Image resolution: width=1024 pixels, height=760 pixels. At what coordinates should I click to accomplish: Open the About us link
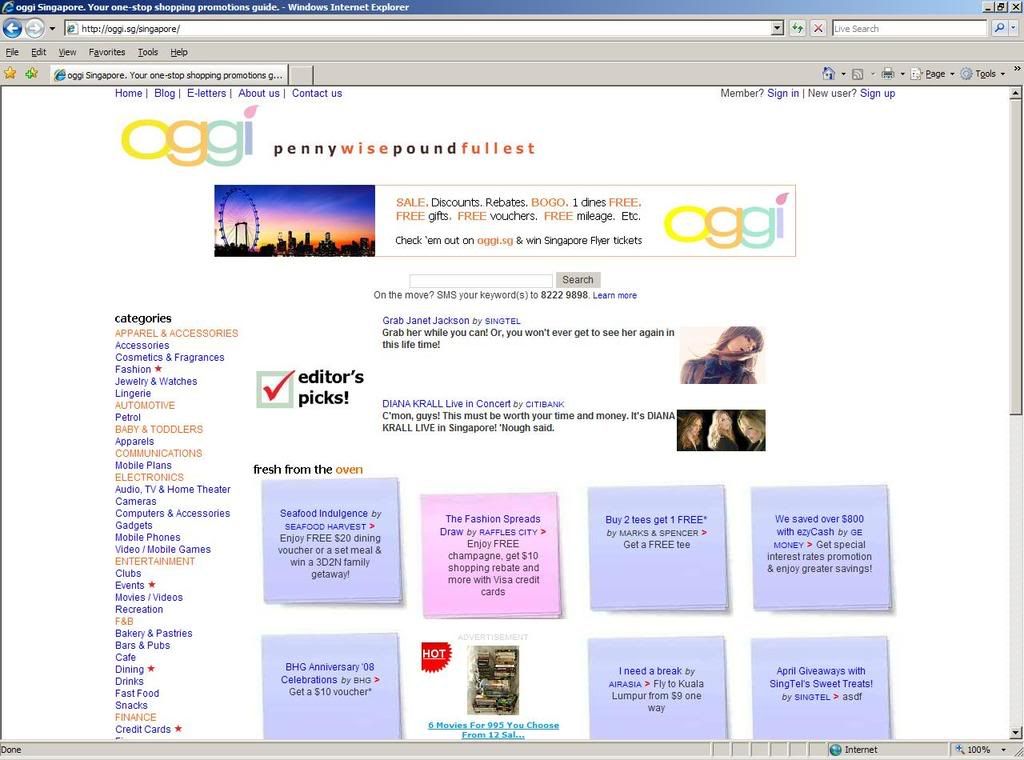pyautogui.click(x=259, y=93)
